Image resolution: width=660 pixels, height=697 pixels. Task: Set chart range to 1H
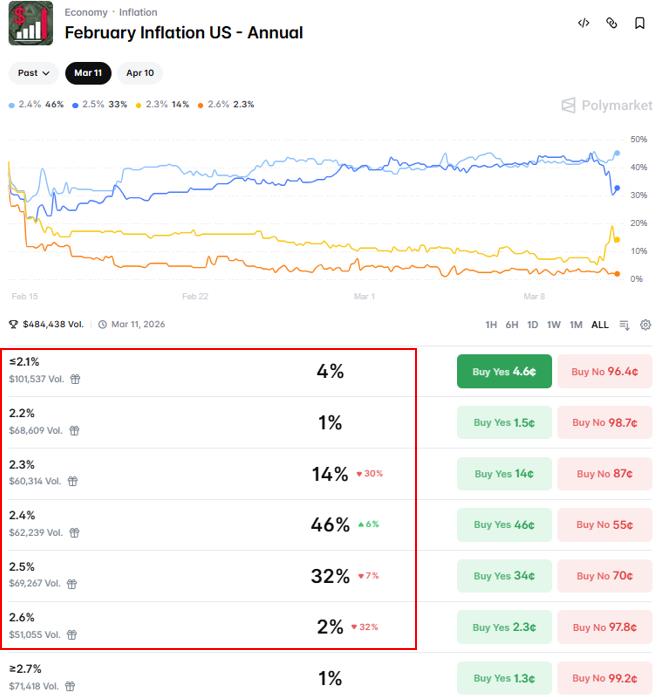coord(491,325)
